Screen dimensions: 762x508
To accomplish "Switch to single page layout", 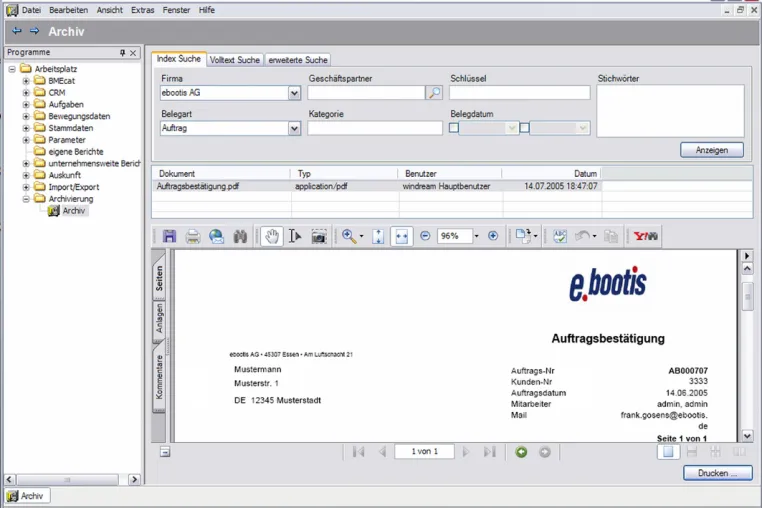I will coord(668,452).
